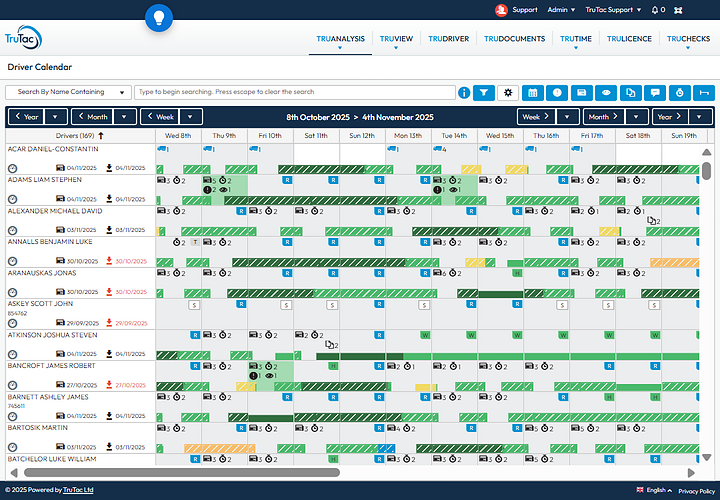
Task: Open the TRUCHECKS menu
Action: [688, 39]
